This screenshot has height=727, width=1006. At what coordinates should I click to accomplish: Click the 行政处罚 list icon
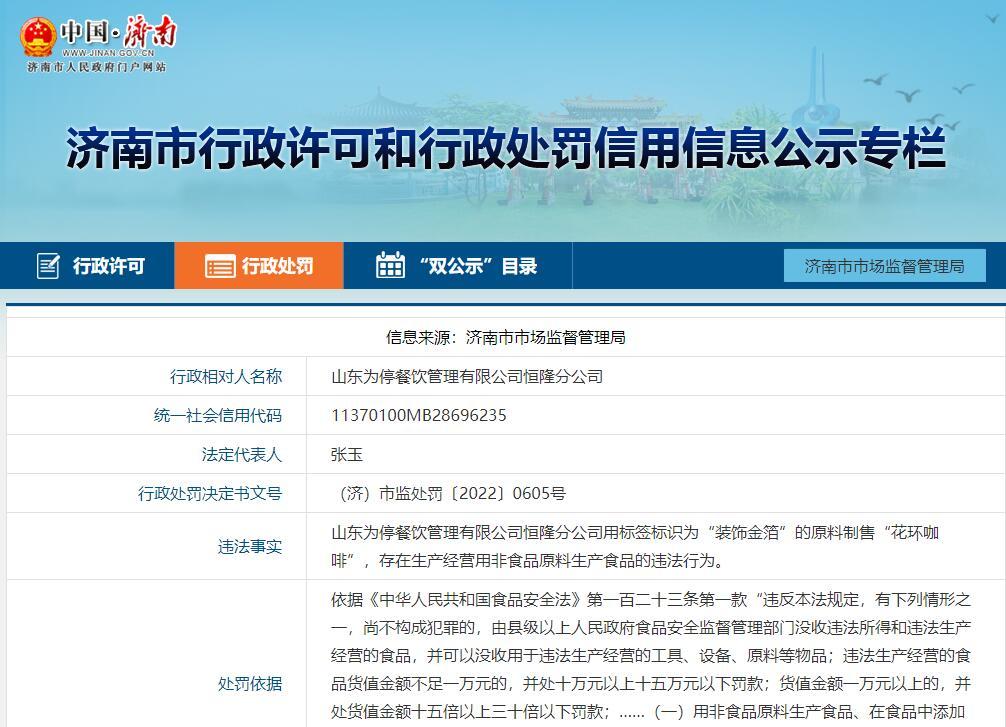click(220, 266)
